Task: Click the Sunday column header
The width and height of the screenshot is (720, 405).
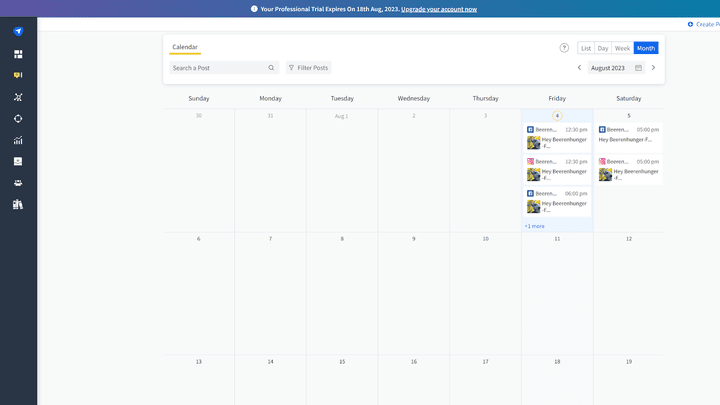Action: coord(199,98)
